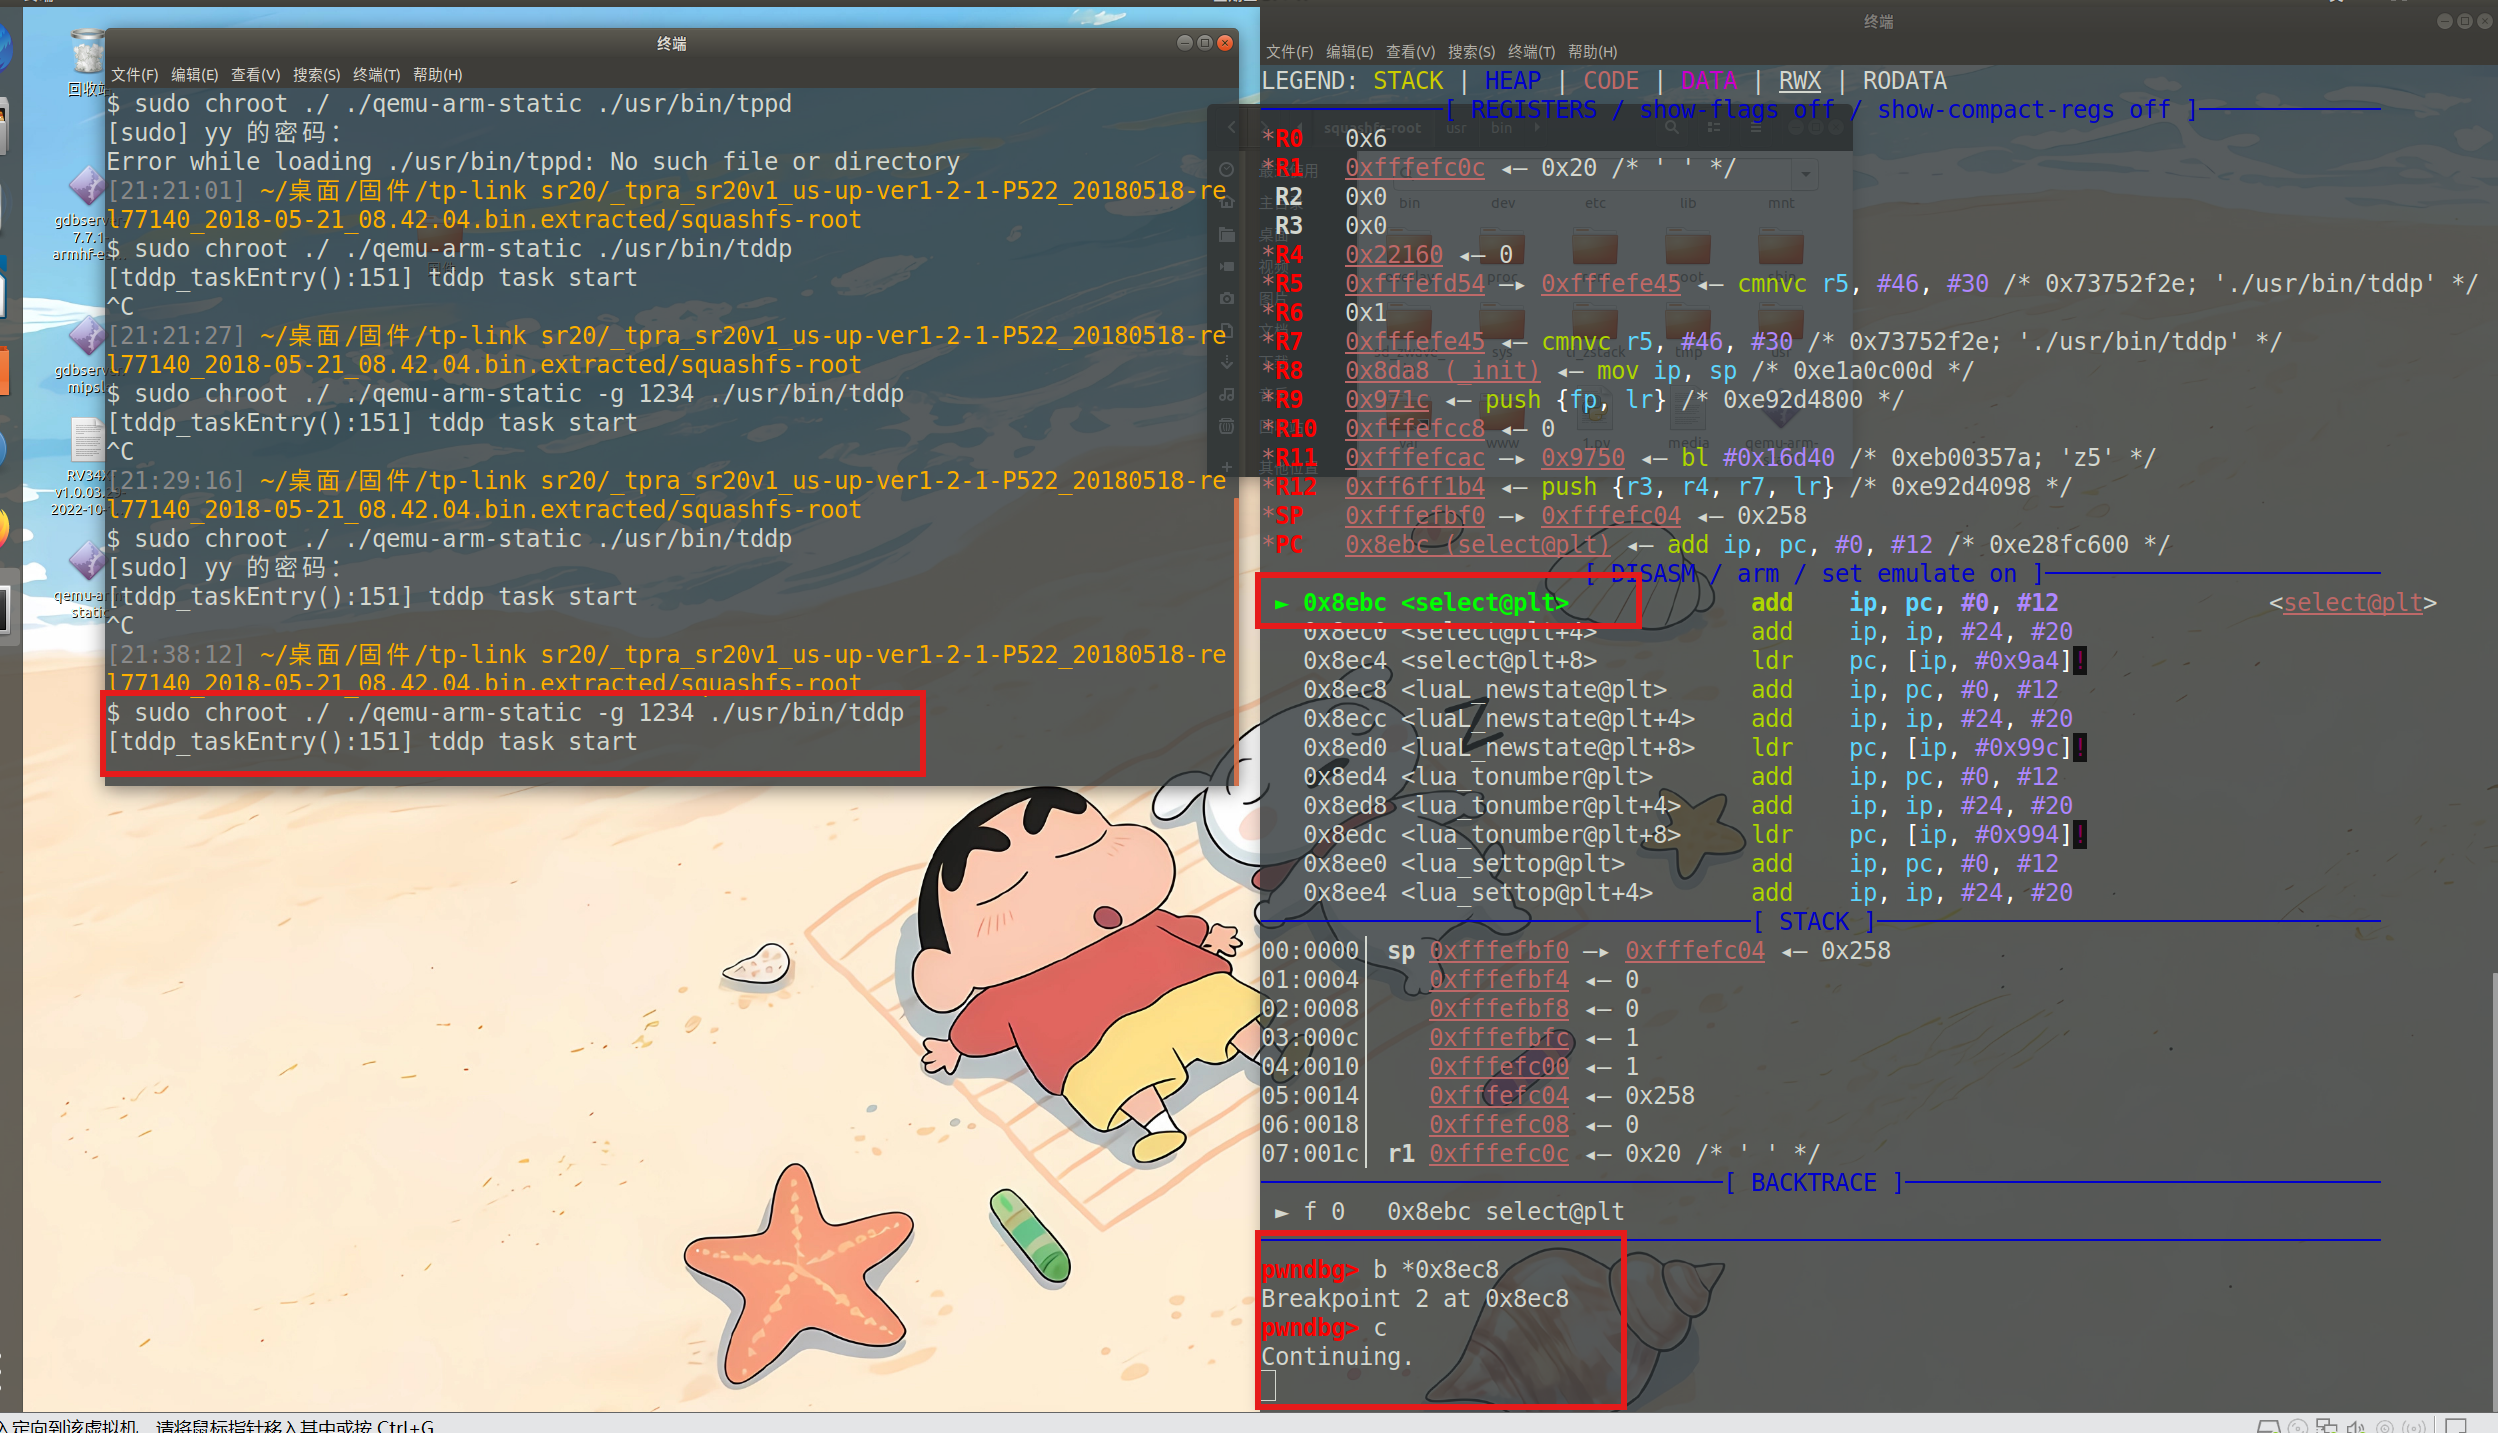
Task: Open the 文件(F) menu in right terminal
Action: pyautogui.click(x=1289, y=52)
